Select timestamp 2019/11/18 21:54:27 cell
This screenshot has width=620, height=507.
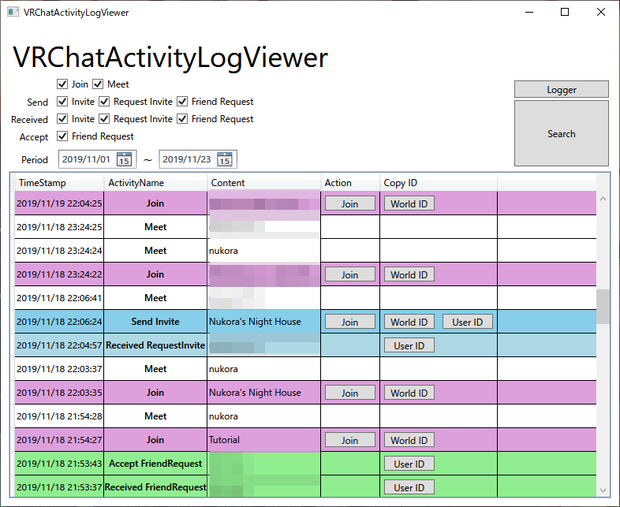tap(59, 440)
